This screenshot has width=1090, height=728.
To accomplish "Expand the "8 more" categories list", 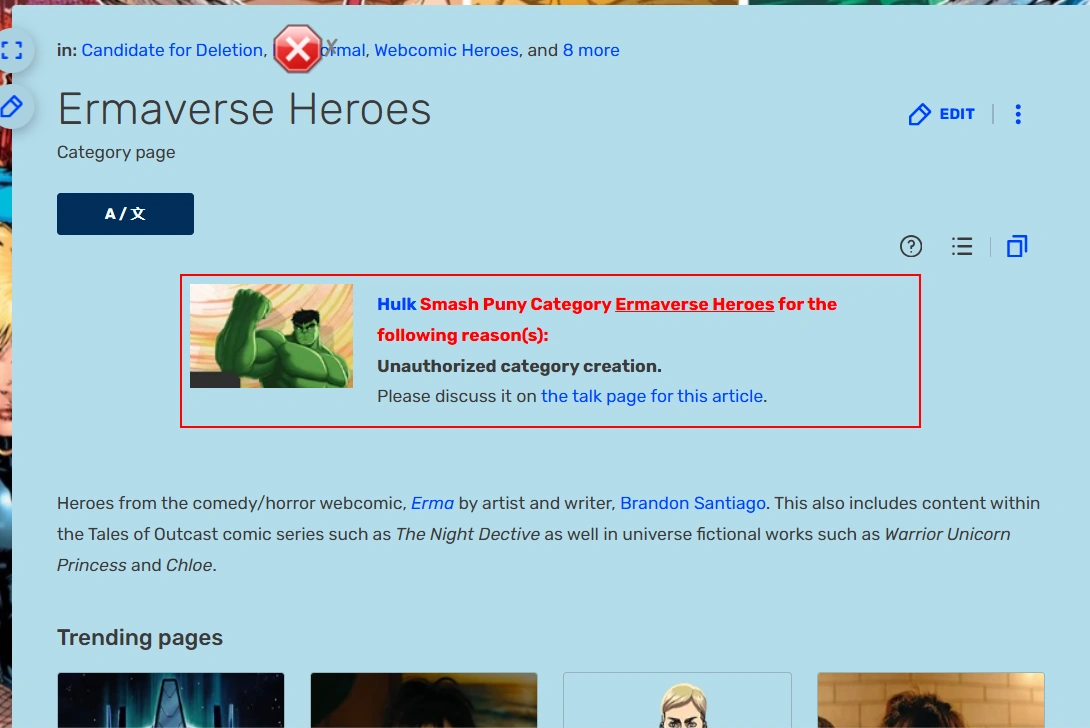I will tap(591, 50).
